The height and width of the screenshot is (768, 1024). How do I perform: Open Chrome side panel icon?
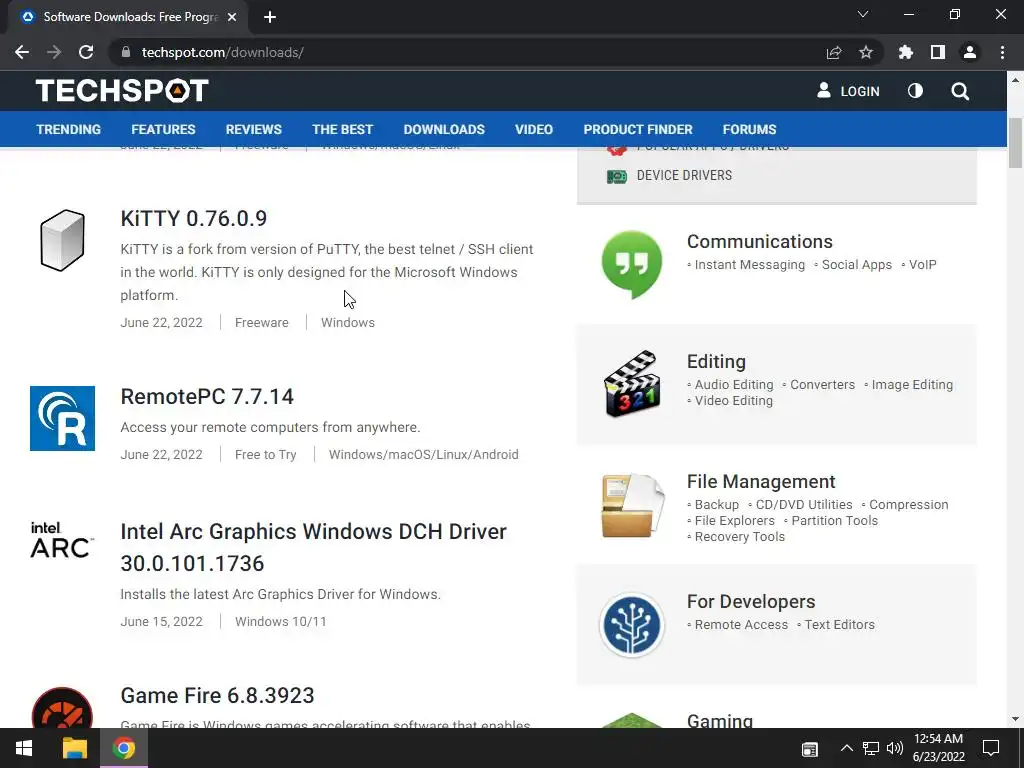(x=938, y=52)
